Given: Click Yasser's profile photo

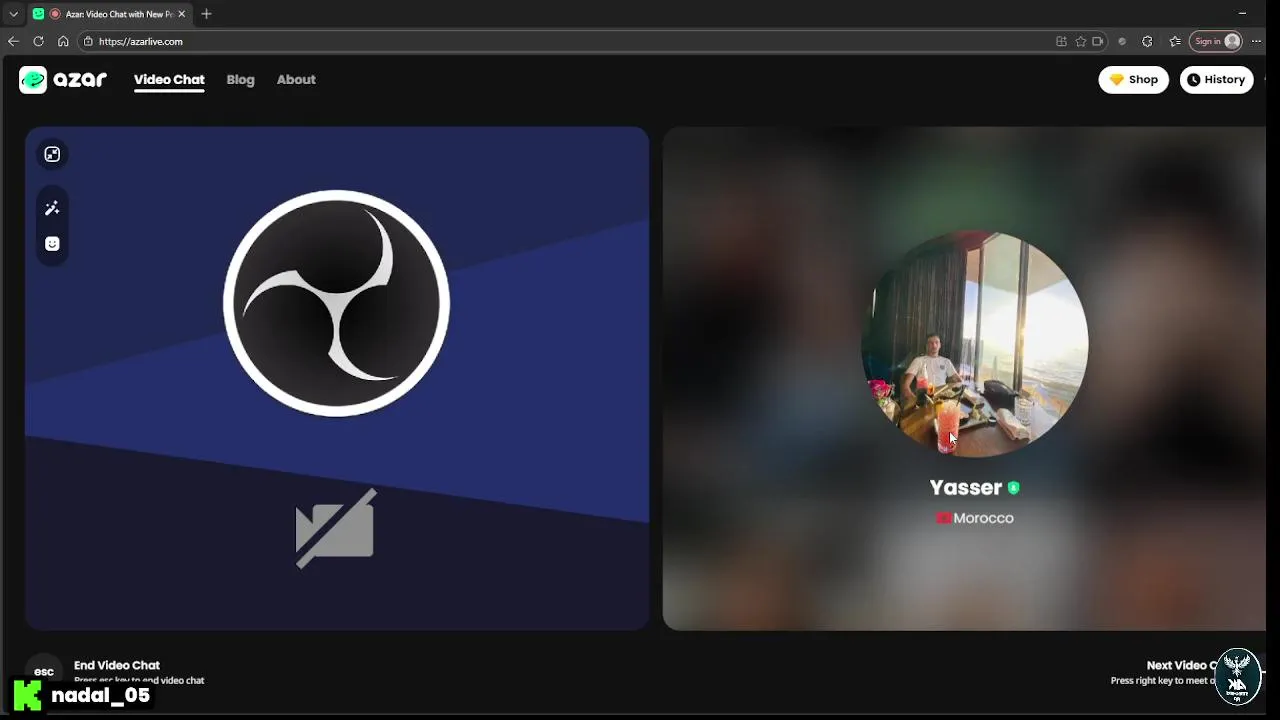Looking at the screenshot, I should [x=975, y=343].
